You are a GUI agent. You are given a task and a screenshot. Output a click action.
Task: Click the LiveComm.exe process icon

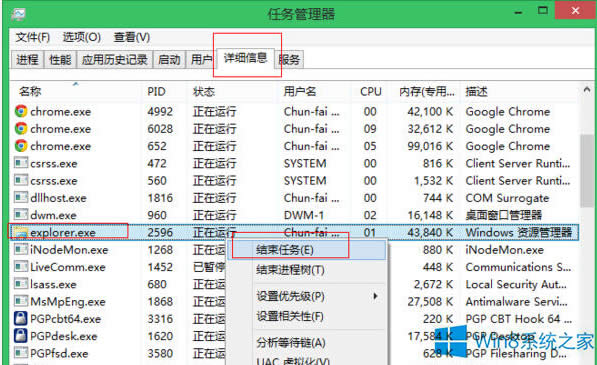pyautogui.click(x=21, y=266)
